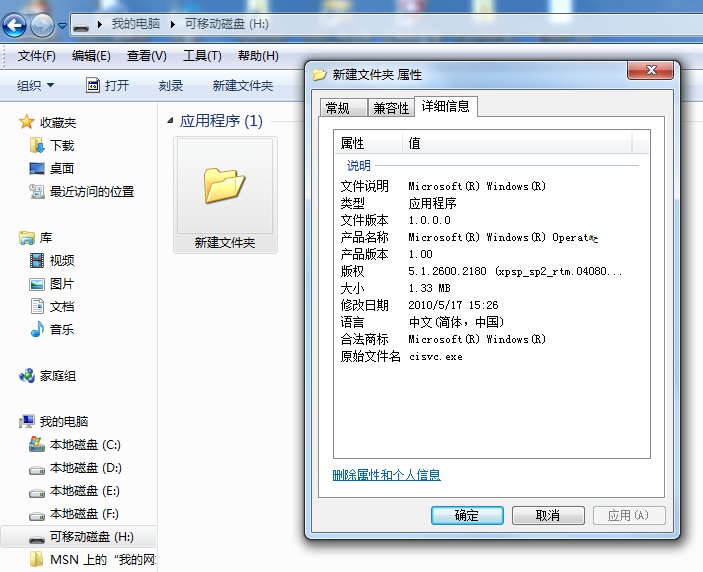
Task: Open the 工具(T) menu
Action: [x=202, y=56]
